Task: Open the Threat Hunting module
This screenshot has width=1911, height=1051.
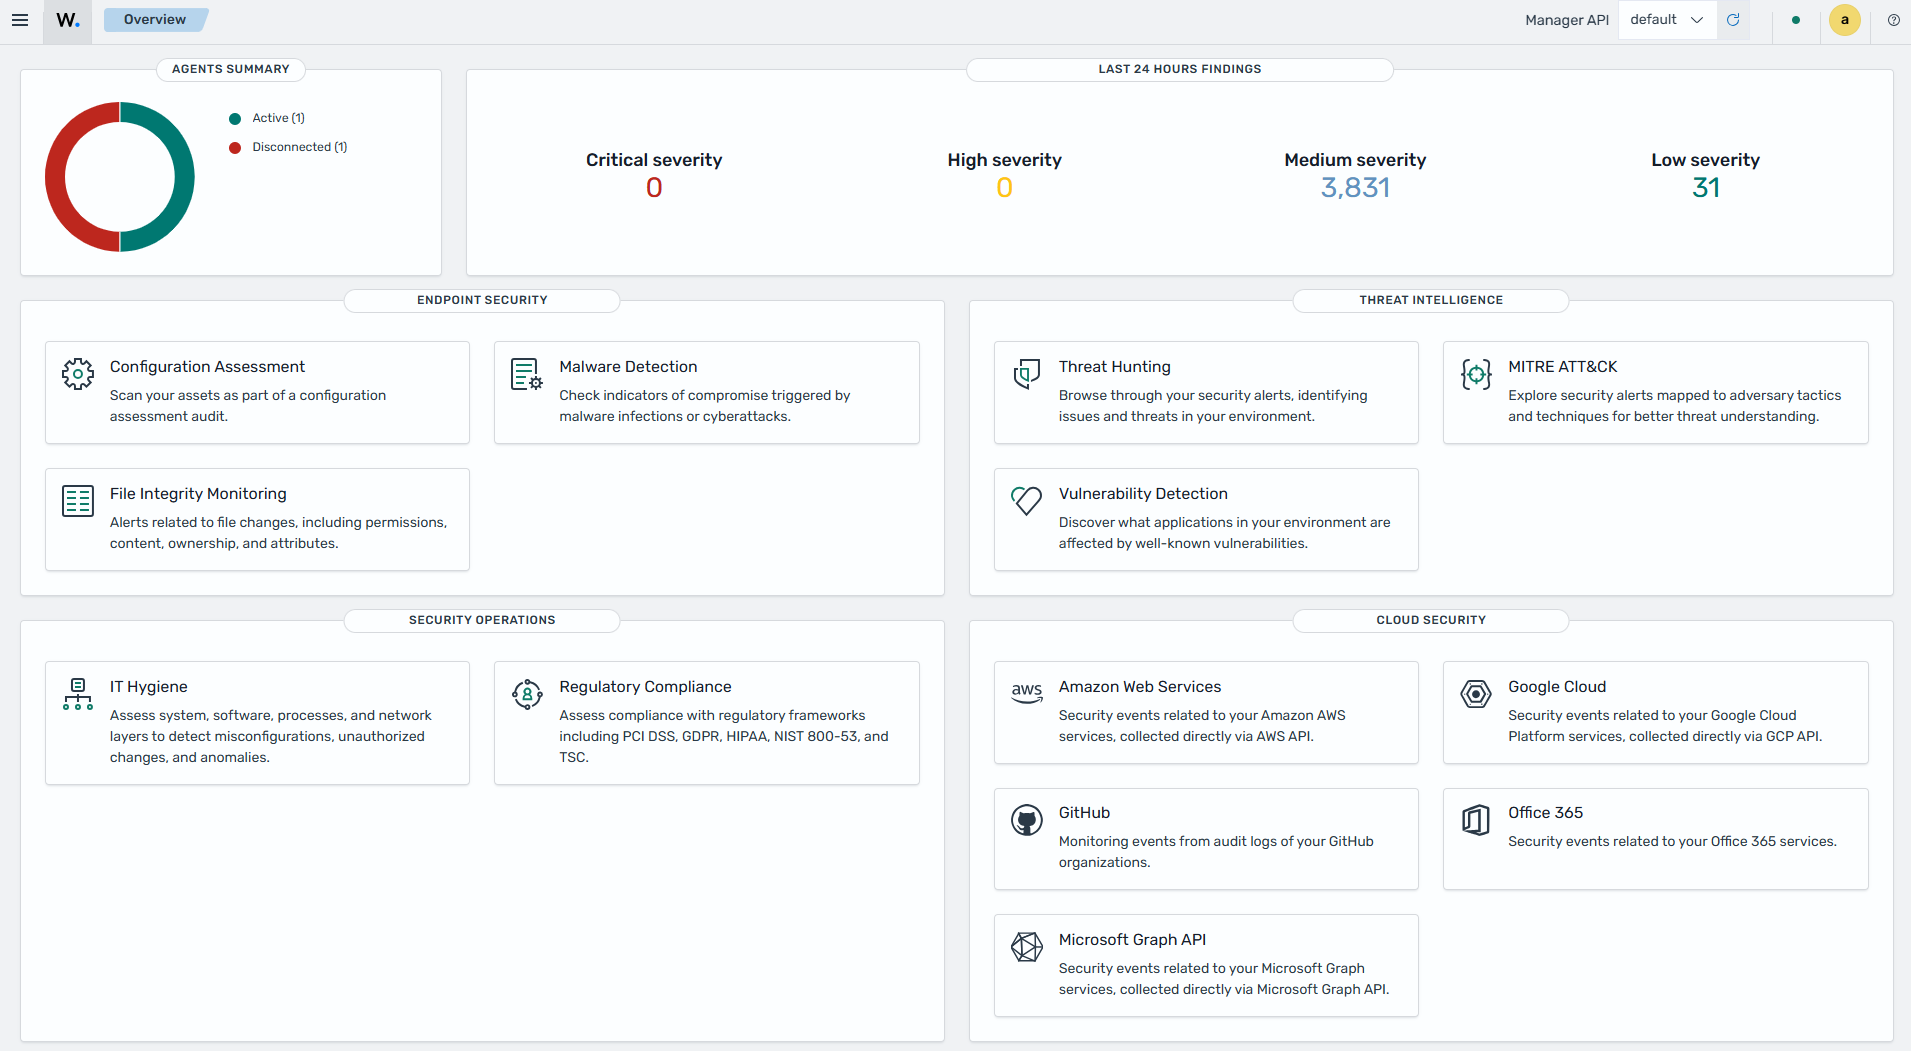Action: pos(1206,392)
